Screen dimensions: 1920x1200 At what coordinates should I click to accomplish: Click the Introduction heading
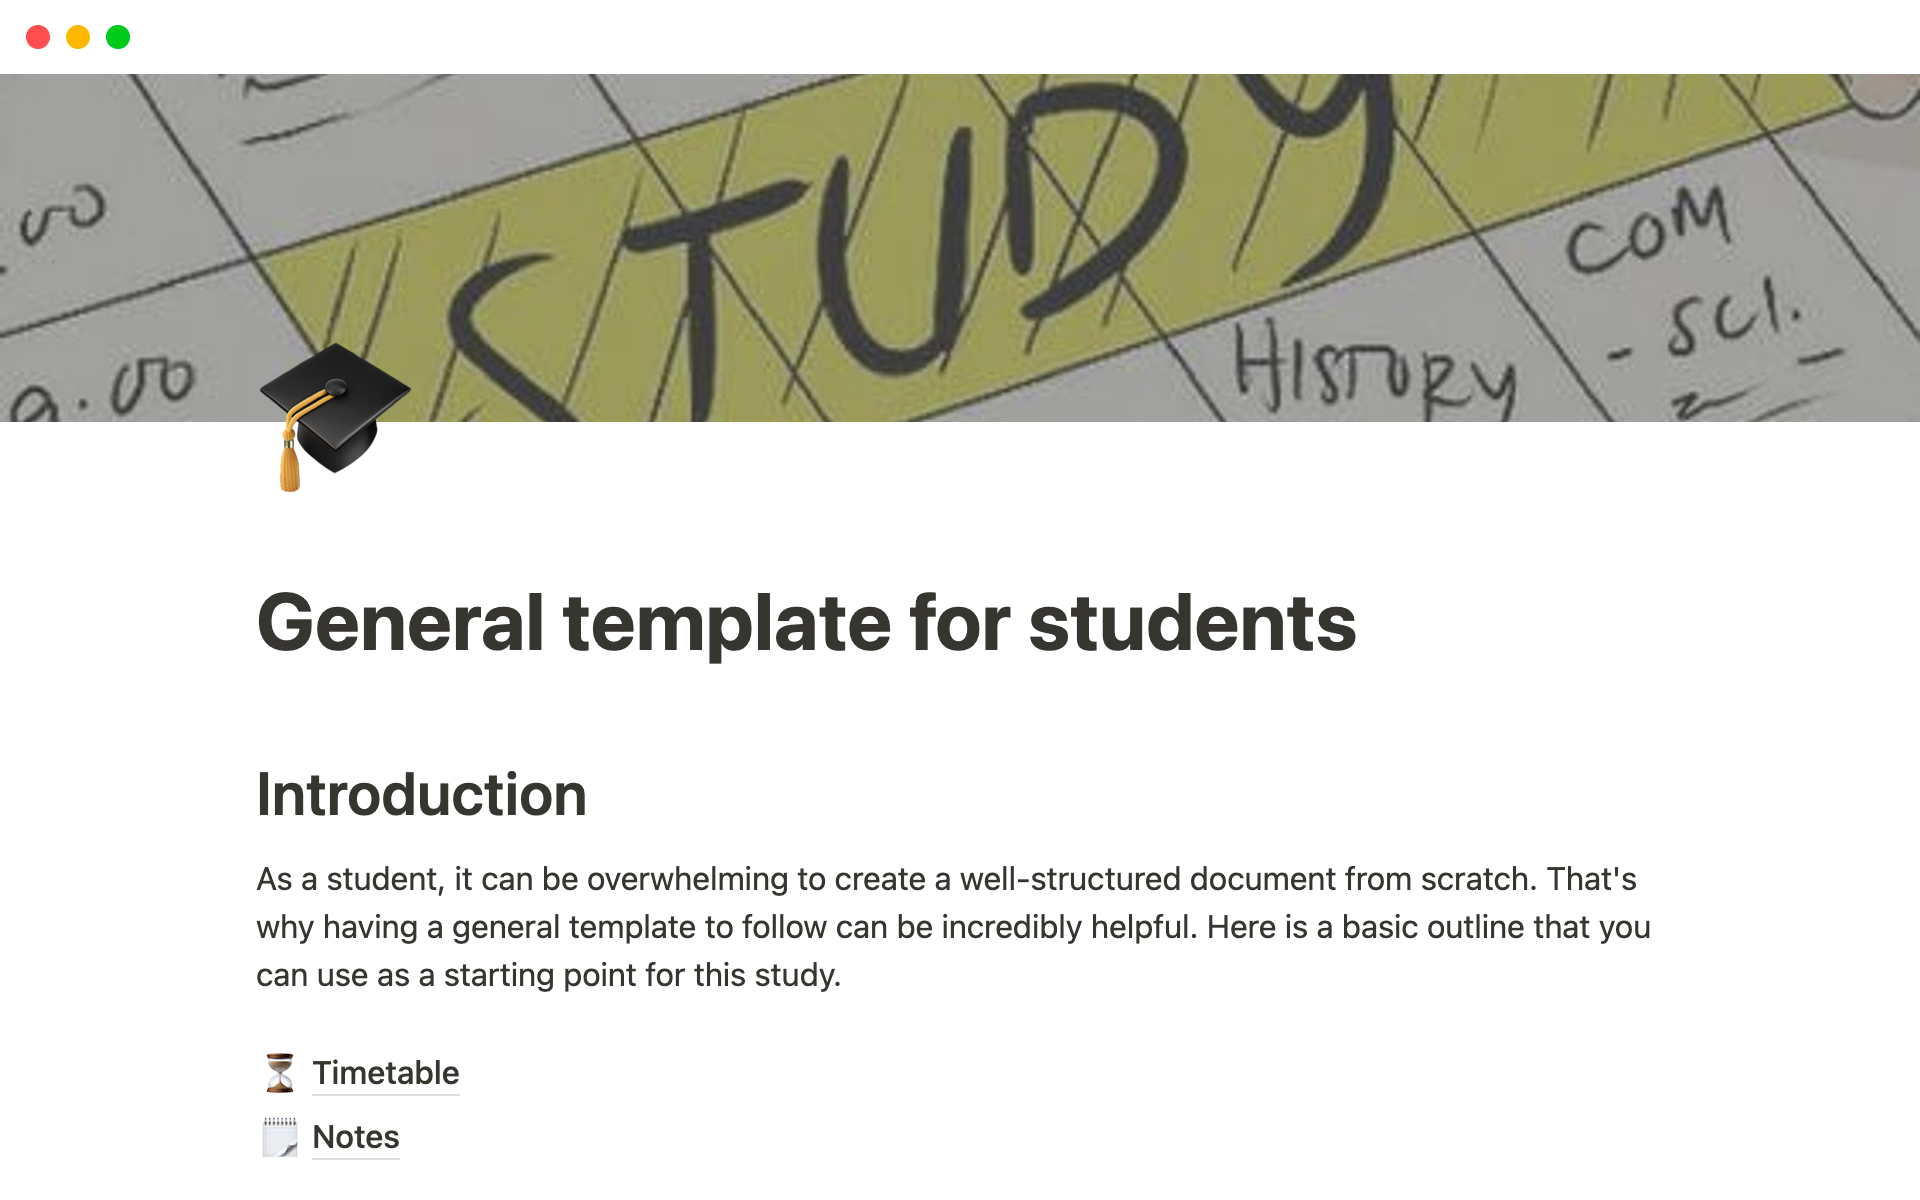coord(421,794)
